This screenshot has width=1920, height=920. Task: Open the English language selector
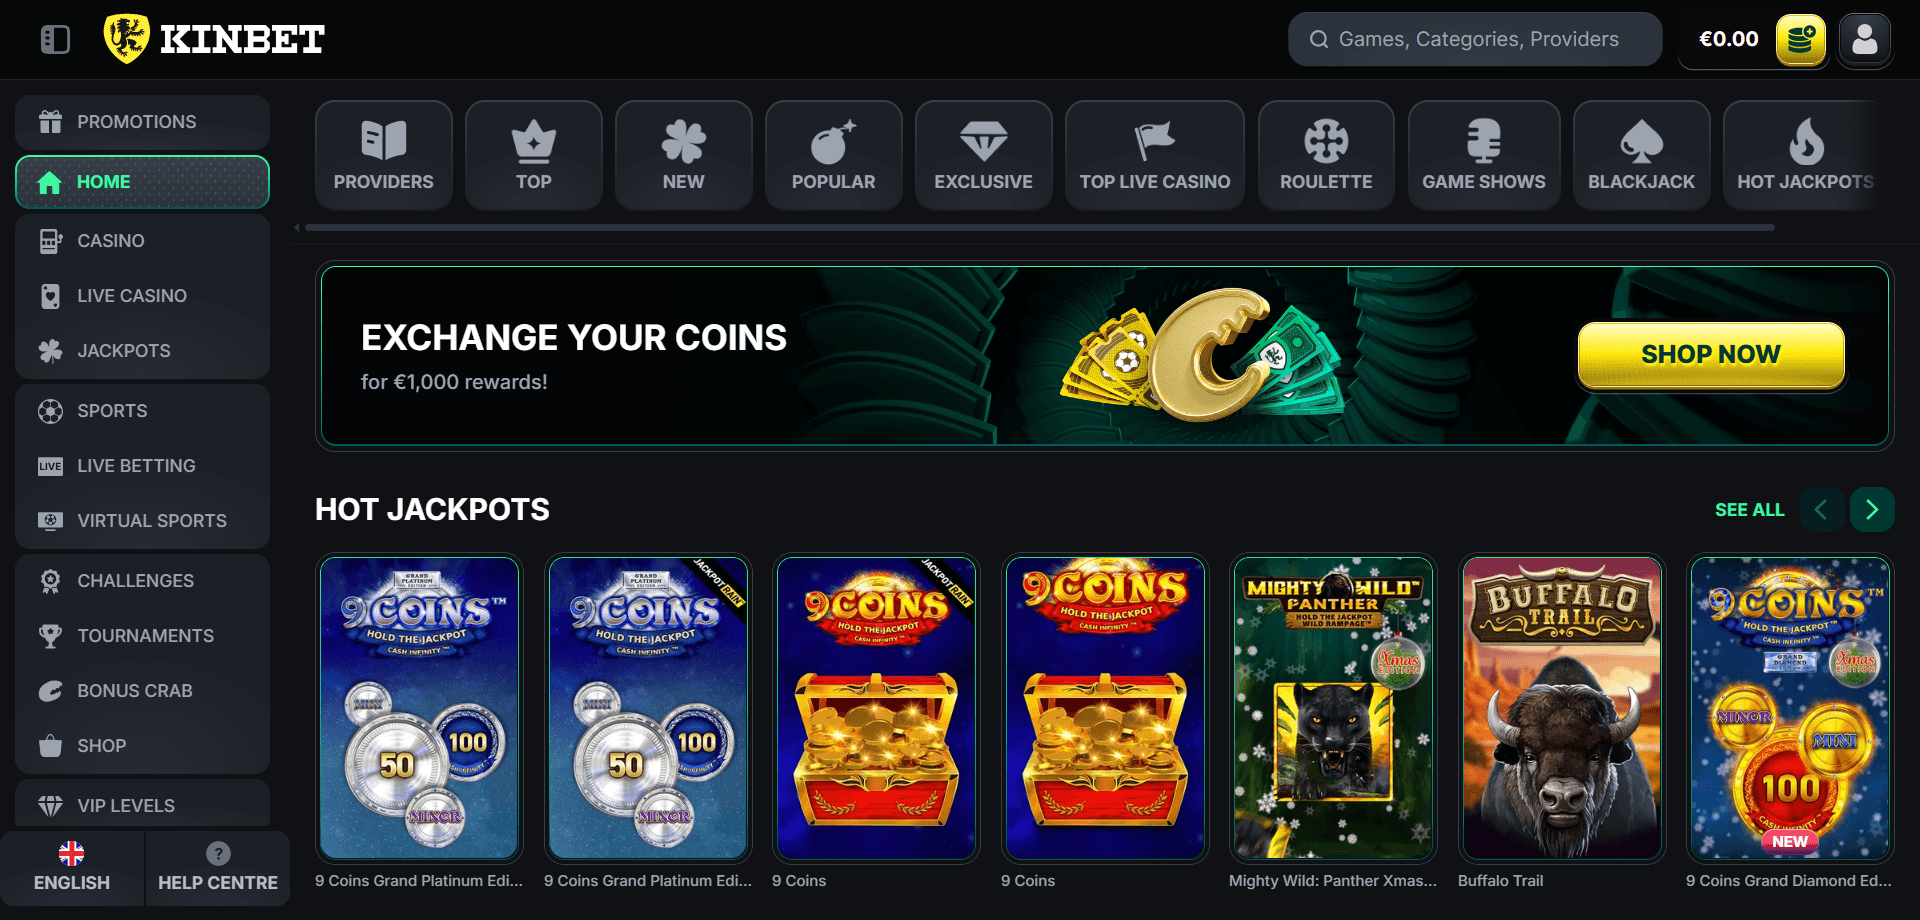pyautogui.click(x=72, y=867)
